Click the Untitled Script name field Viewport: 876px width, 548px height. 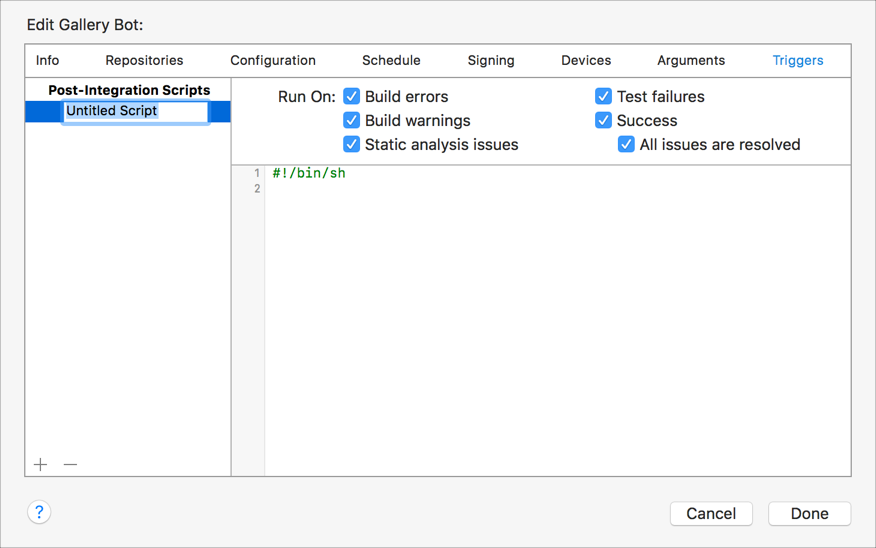[135, 111]
